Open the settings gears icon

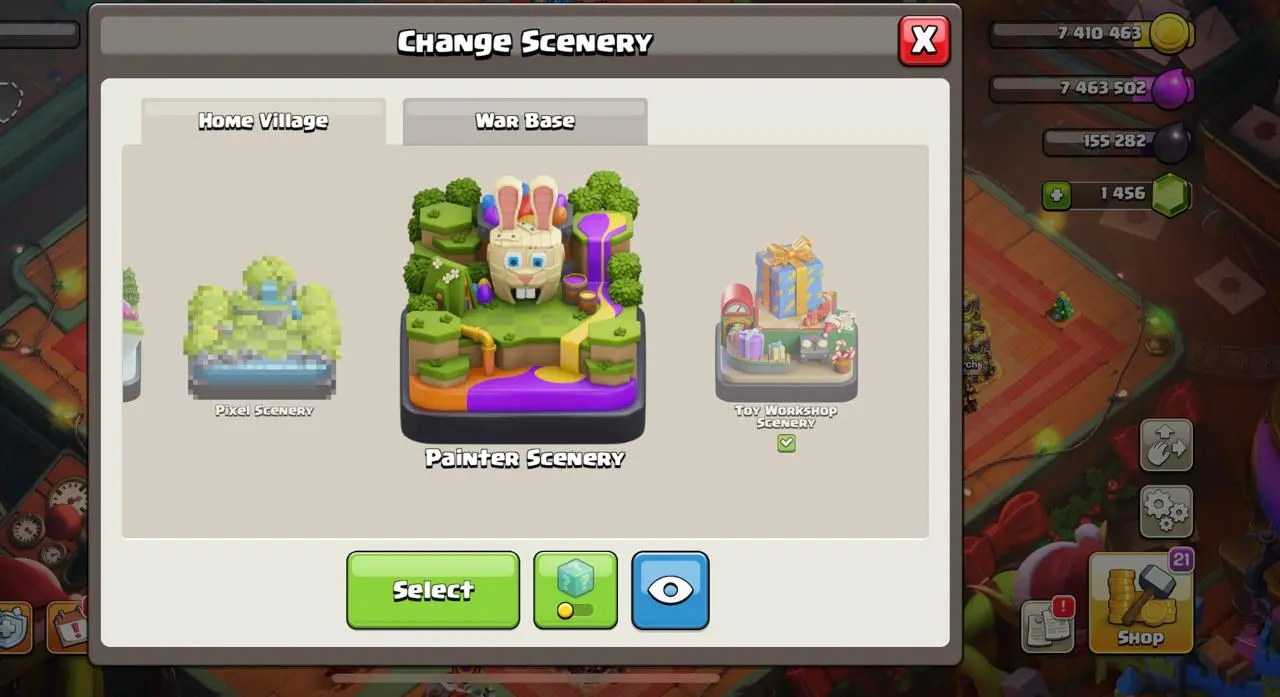pyautogui.click(x=1166, y=512)
